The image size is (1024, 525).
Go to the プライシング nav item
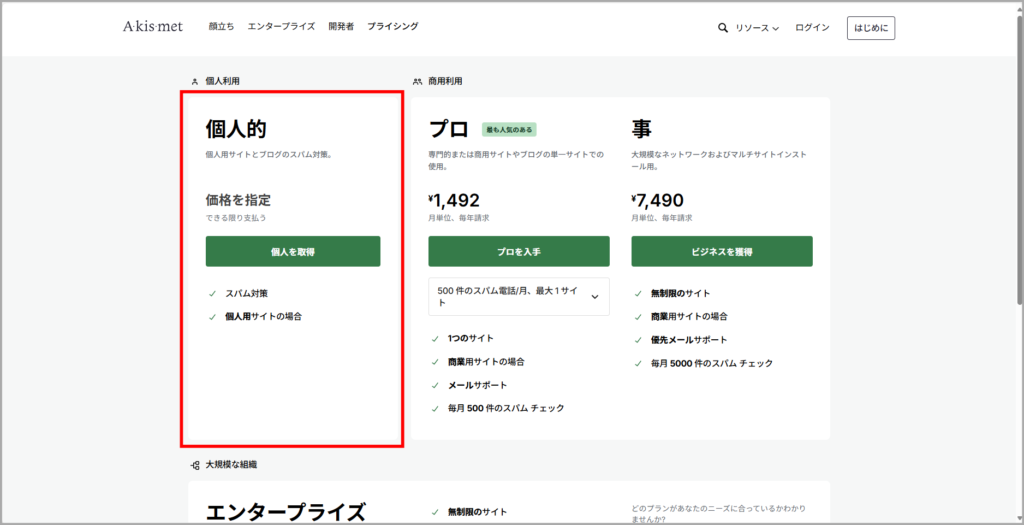coord(392,27)
